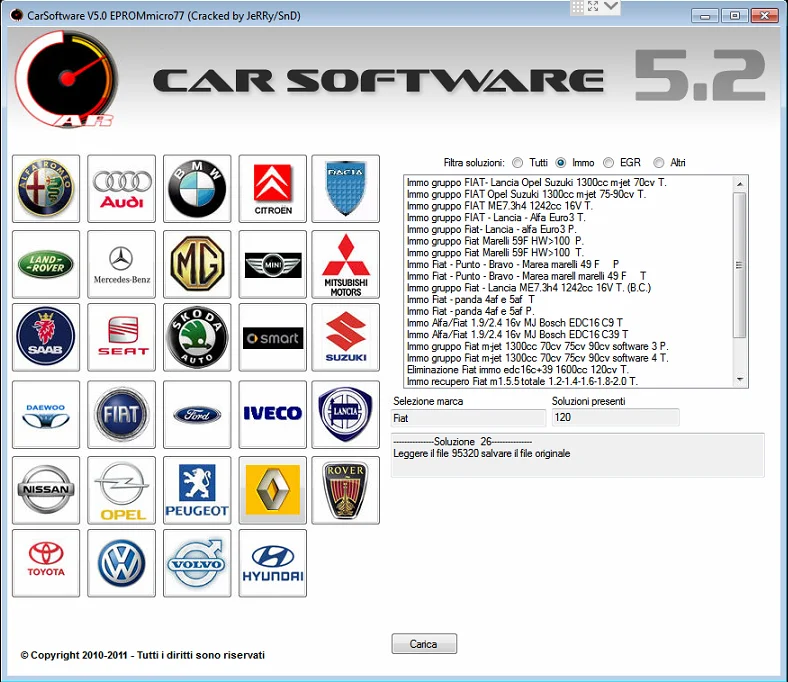
Task: Select the Mini brand logo
Action: tap(272, 264)
